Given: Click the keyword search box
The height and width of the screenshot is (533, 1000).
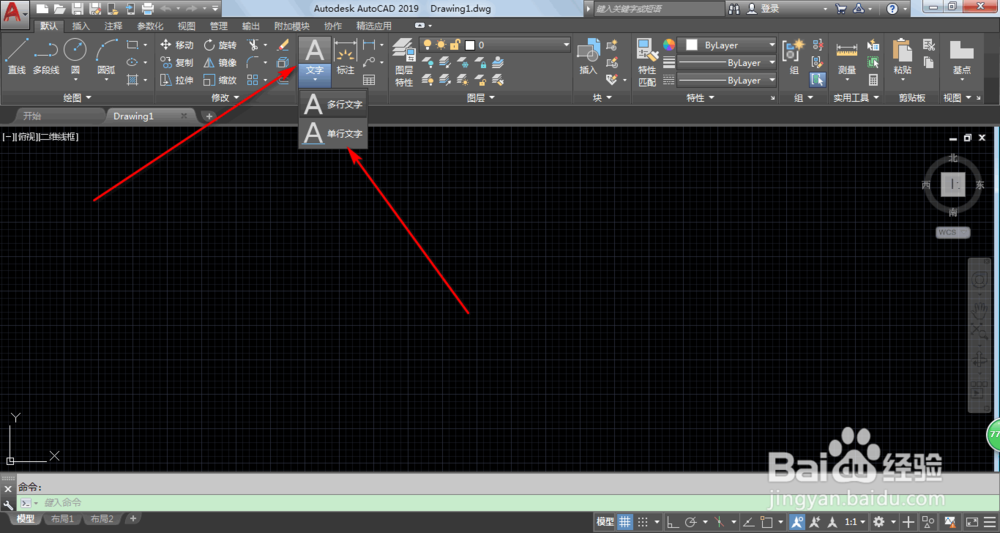Looking at the screenshot, I should (658, 9).
